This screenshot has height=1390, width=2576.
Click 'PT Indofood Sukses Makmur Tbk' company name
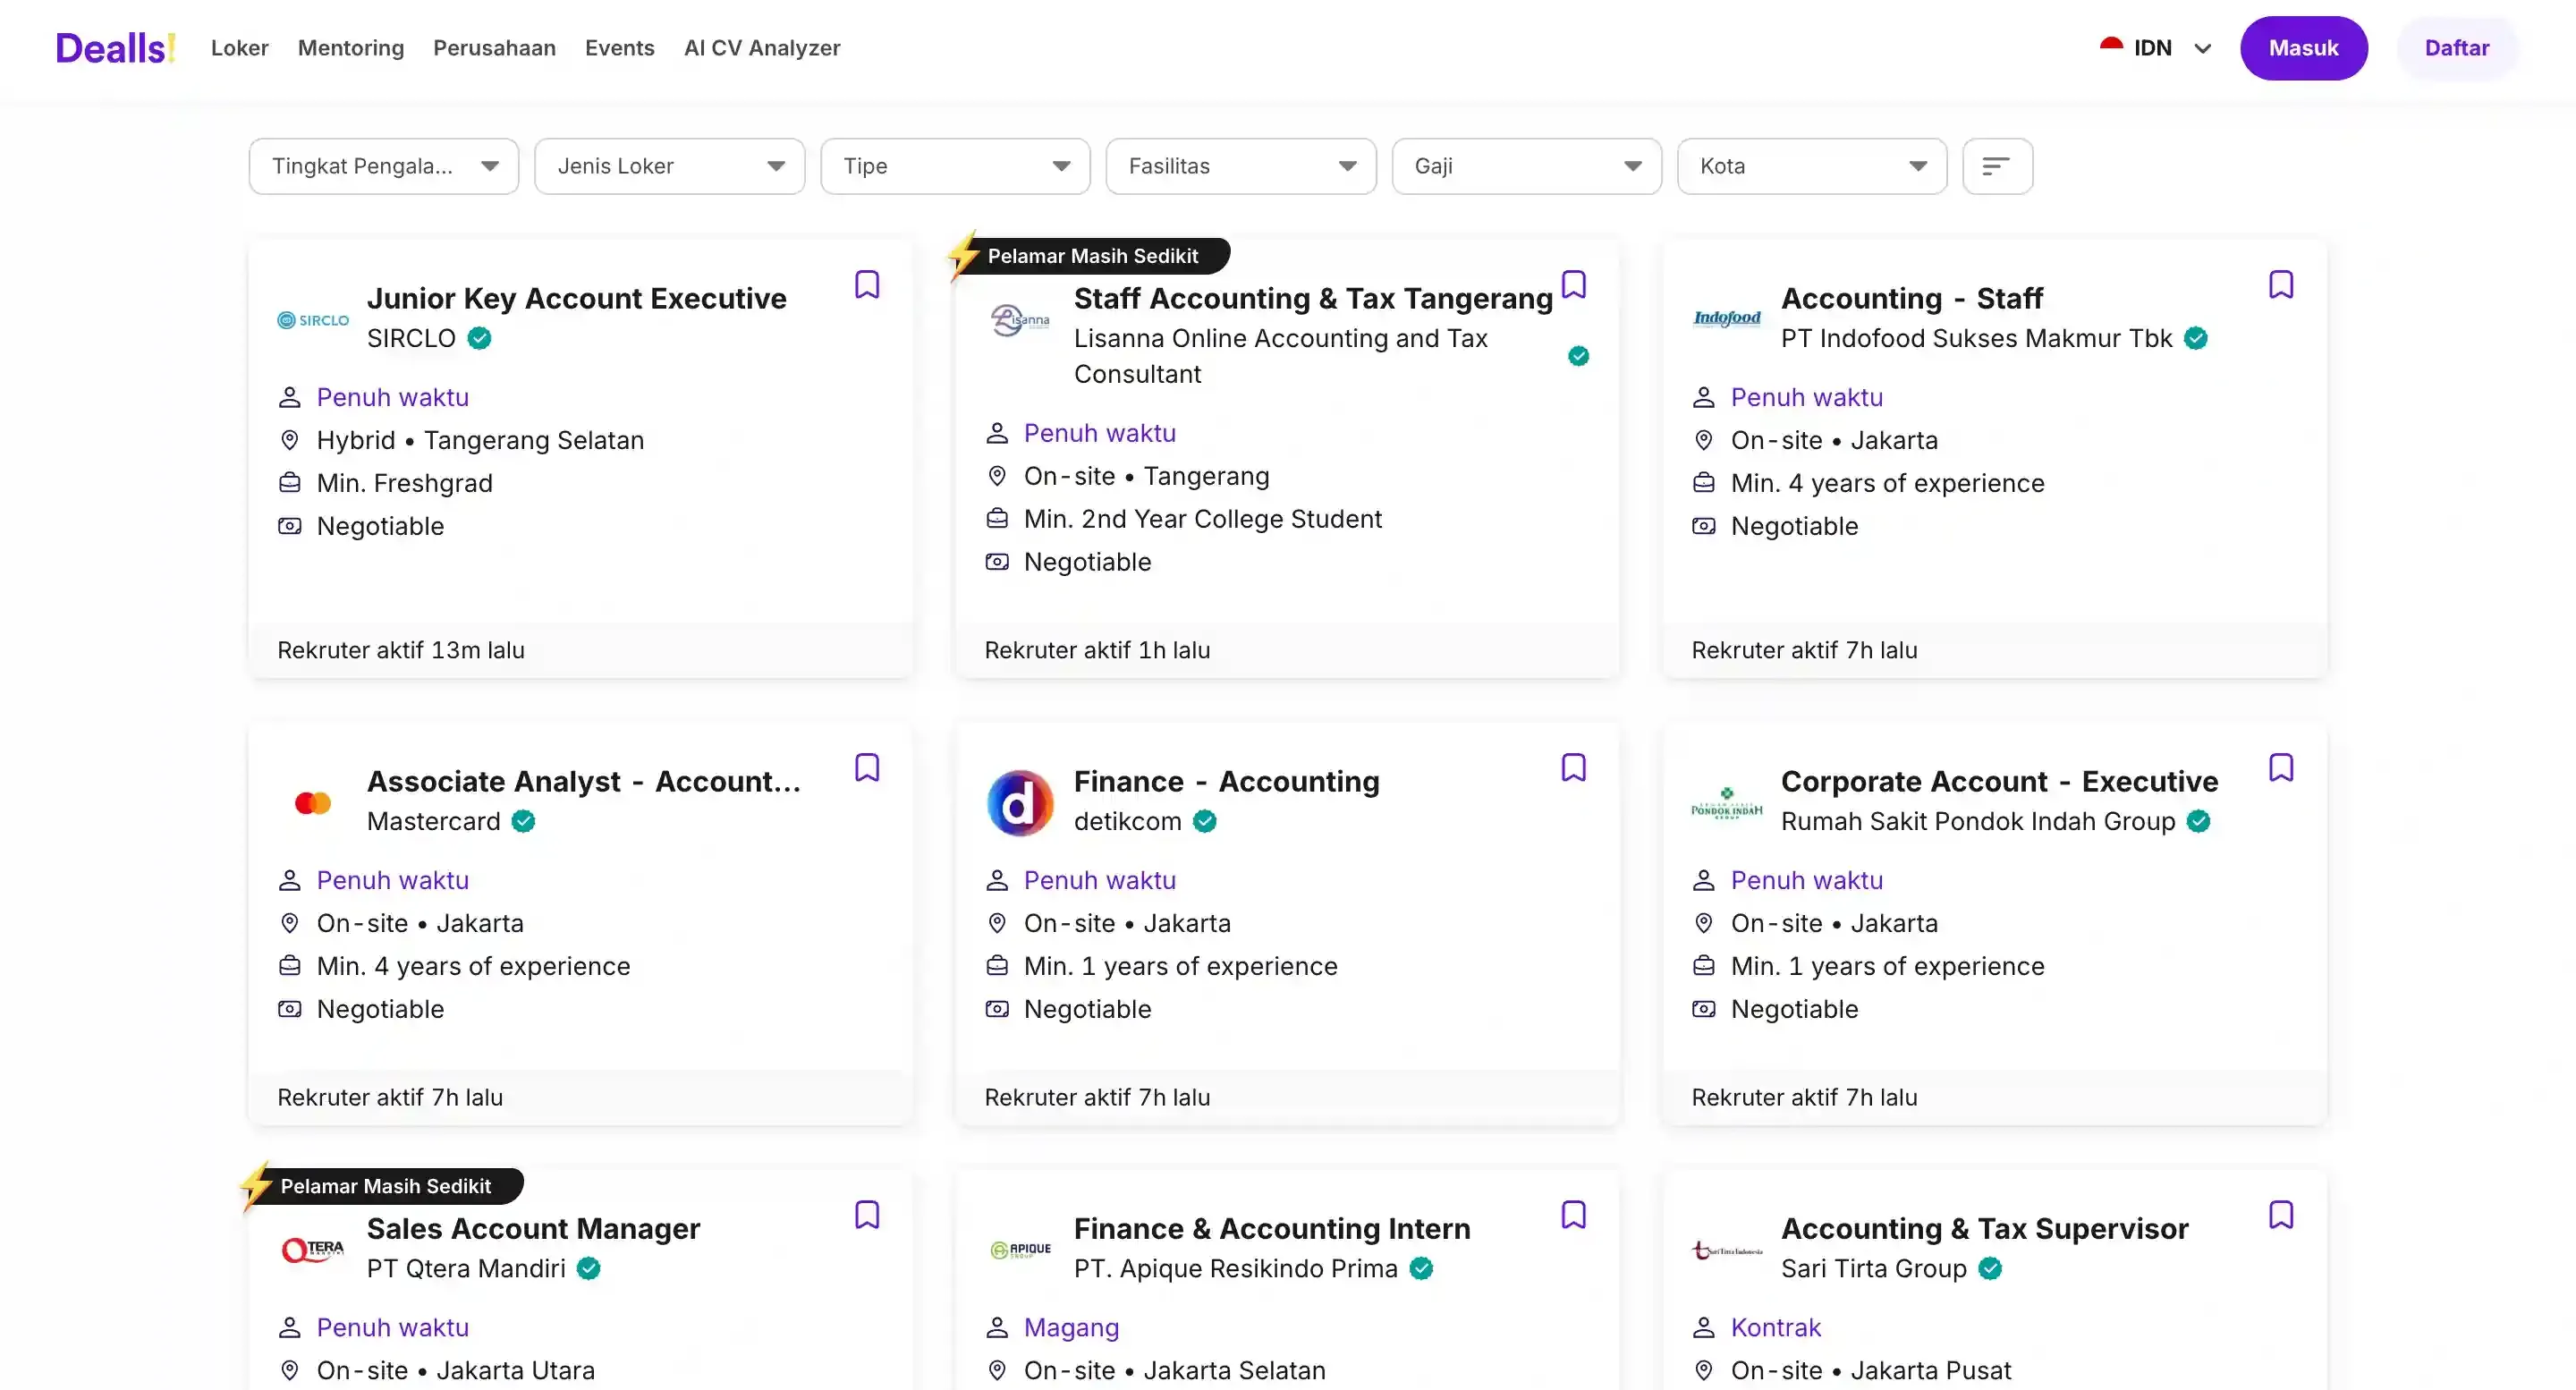click(x=1977, y=338)
